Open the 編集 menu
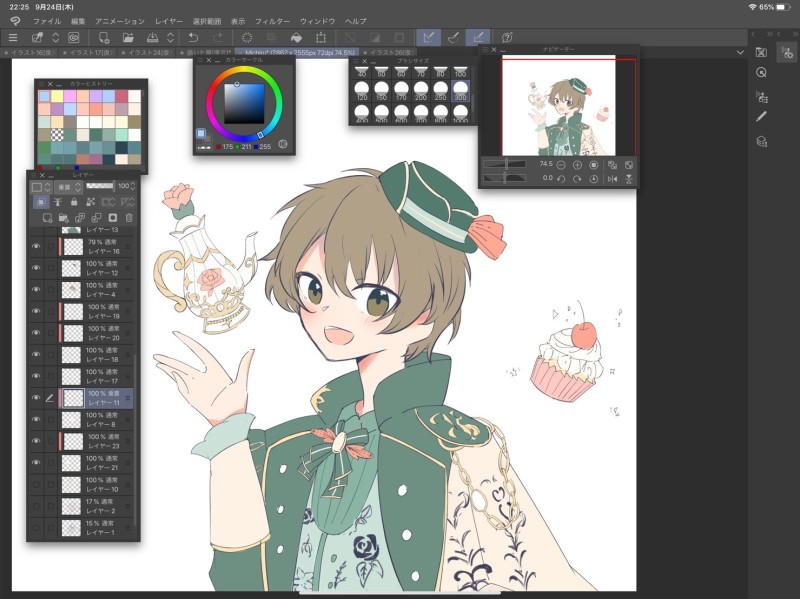 (x=78, y=21)
